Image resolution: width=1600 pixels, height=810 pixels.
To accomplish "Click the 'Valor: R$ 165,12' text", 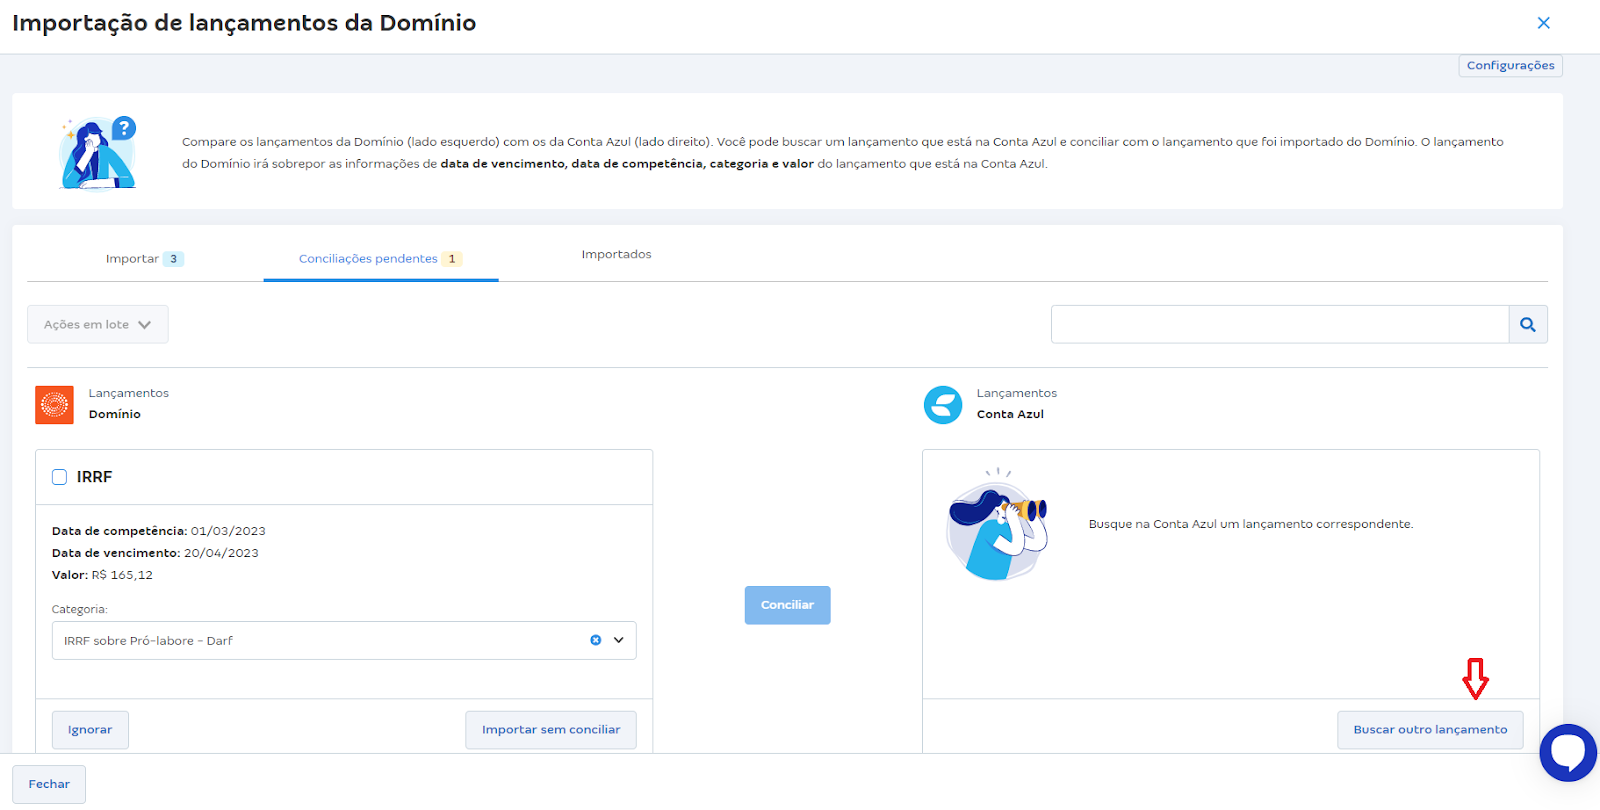I will pos(102,575).
